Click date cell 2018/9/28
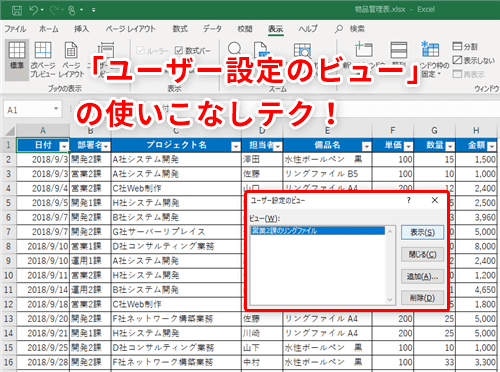 click(x=43, y=362)
